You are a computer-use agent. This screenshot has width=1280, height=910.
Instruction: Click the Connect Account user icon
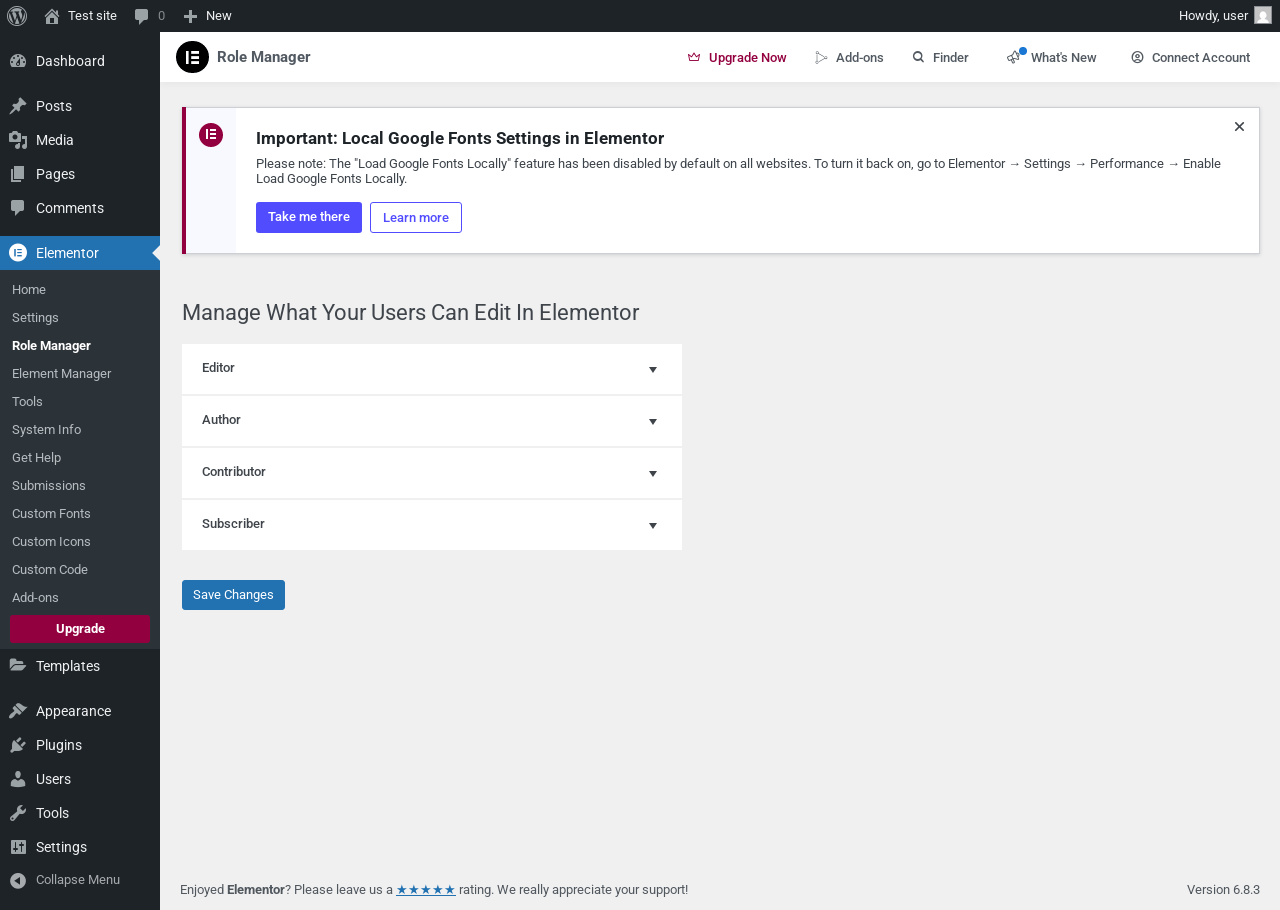1137,57
